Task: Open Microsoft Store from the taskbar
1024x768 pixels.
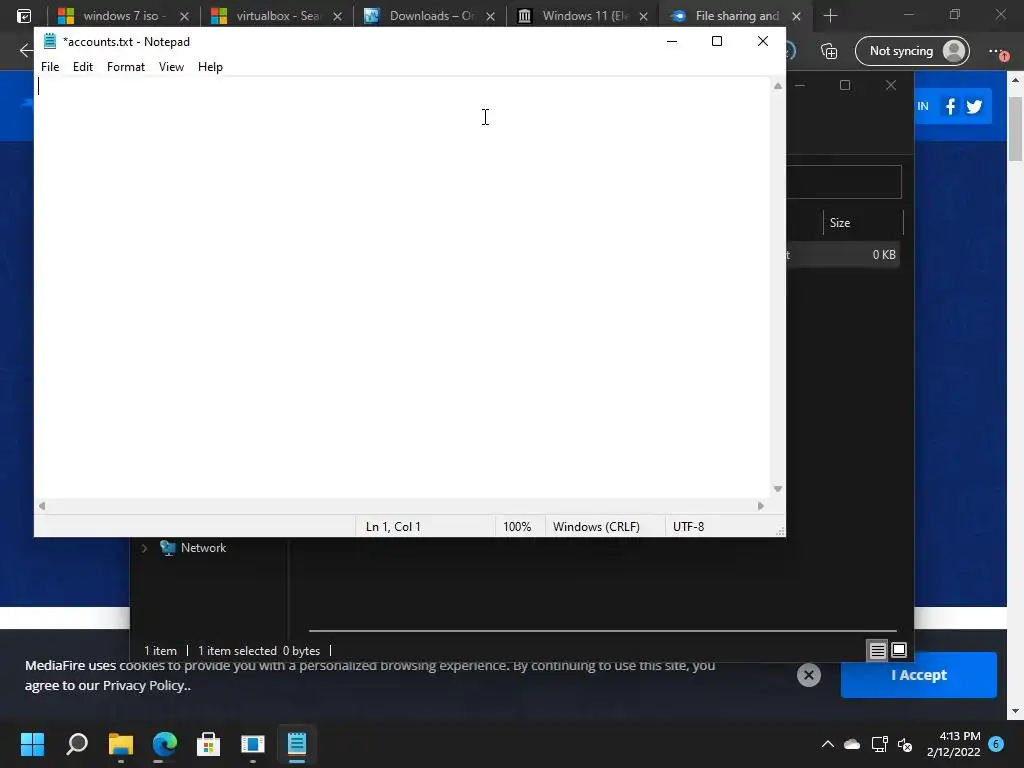Action: click(208, 744)
